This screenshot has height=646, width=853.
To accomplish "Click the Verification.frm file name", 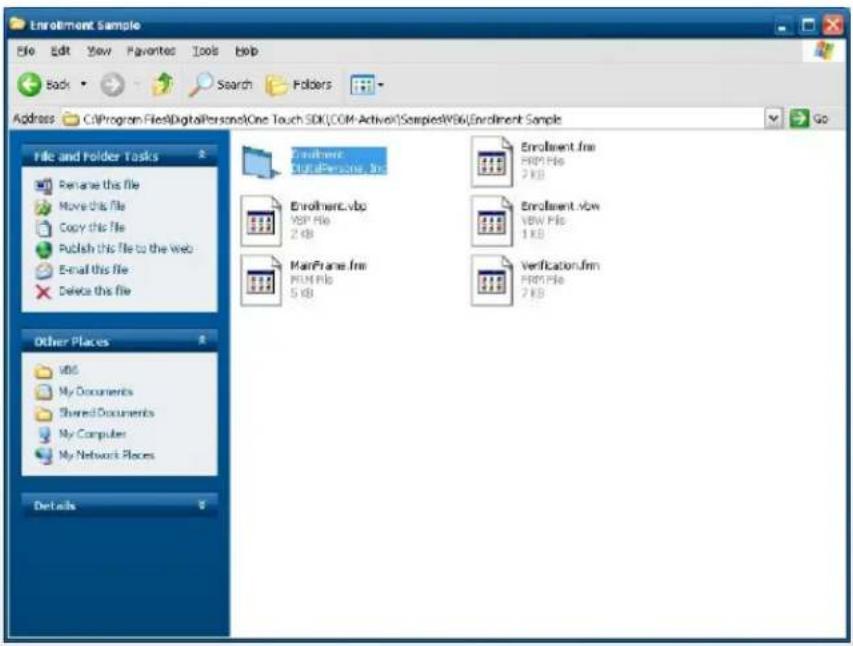I will pos(560,266).
